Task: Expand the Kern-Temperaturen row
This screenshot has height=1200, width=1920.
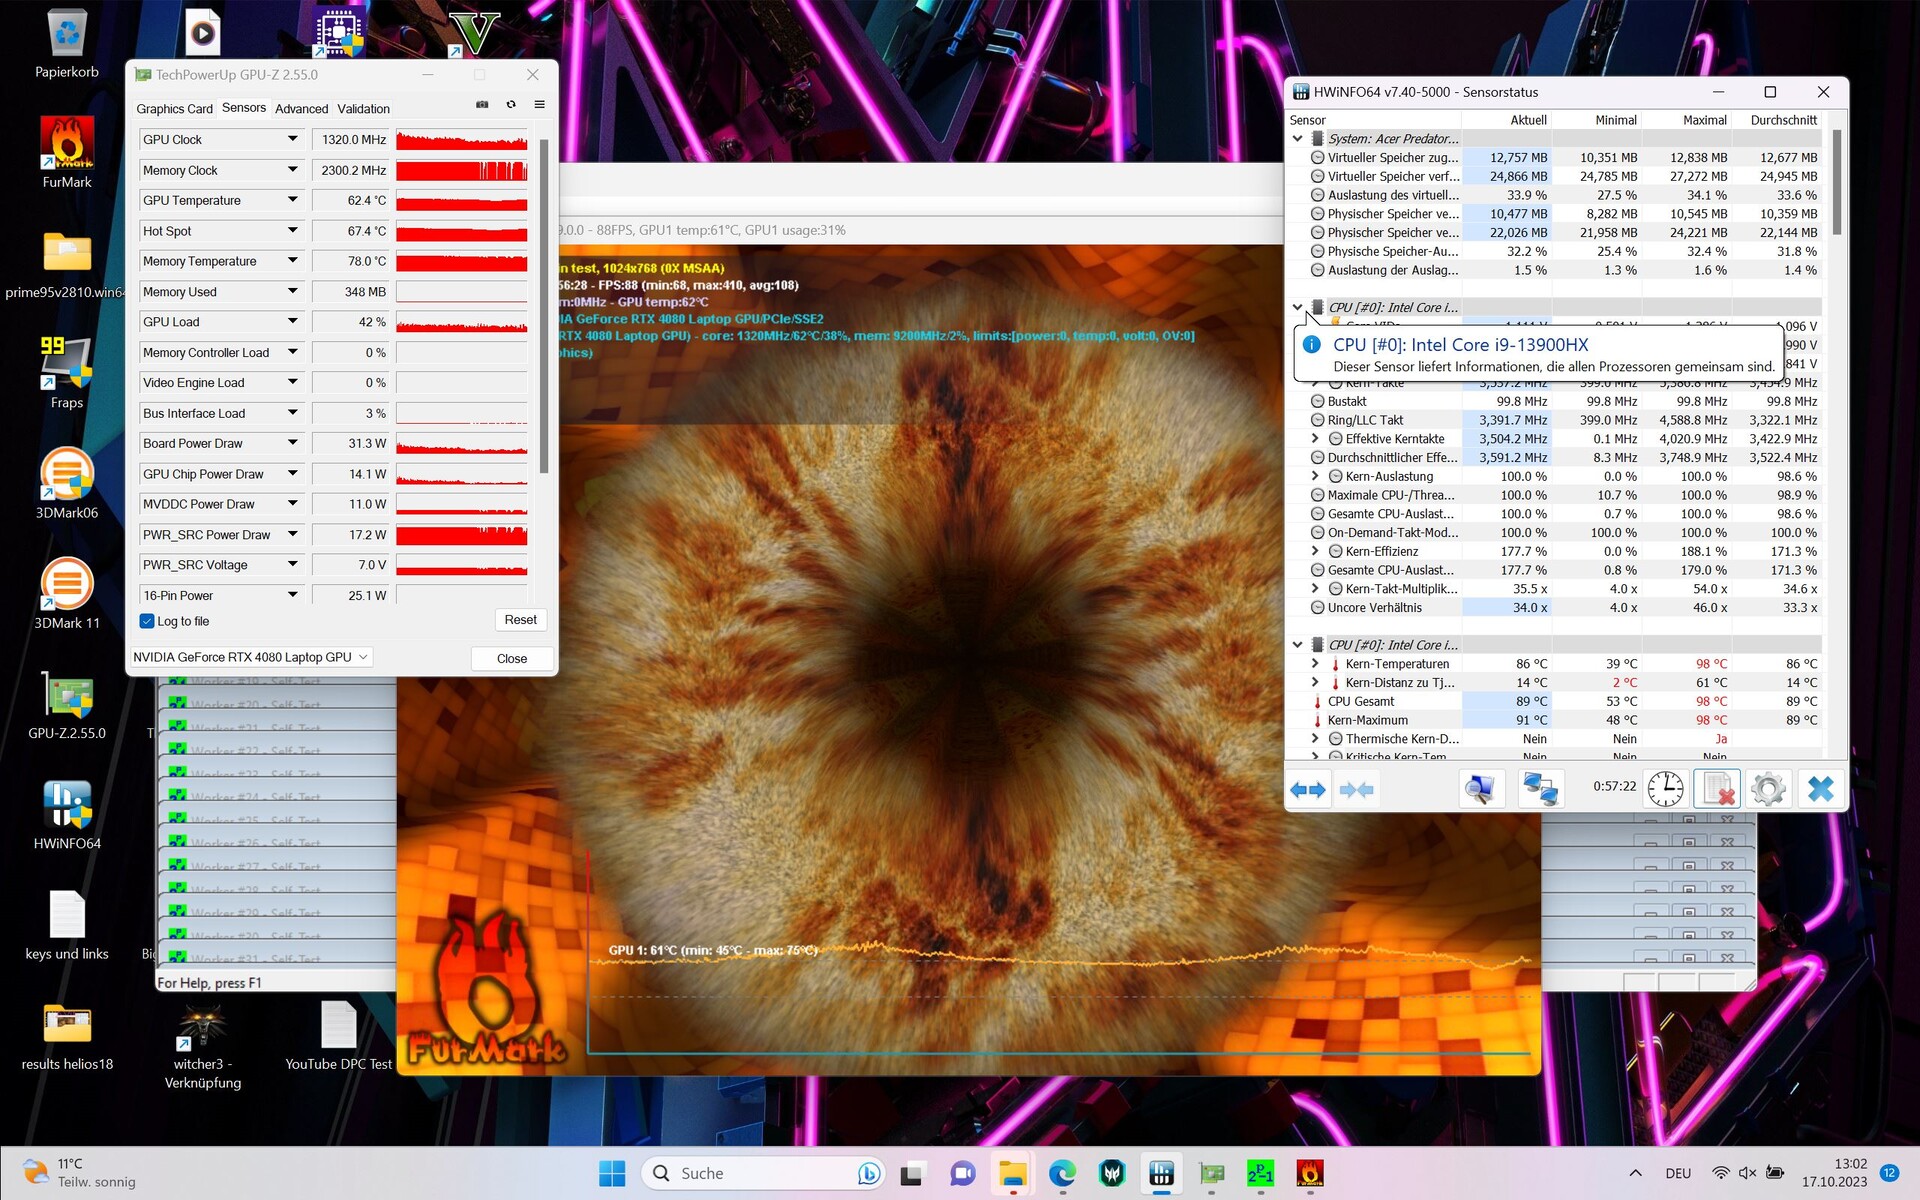Action: 1315,664
